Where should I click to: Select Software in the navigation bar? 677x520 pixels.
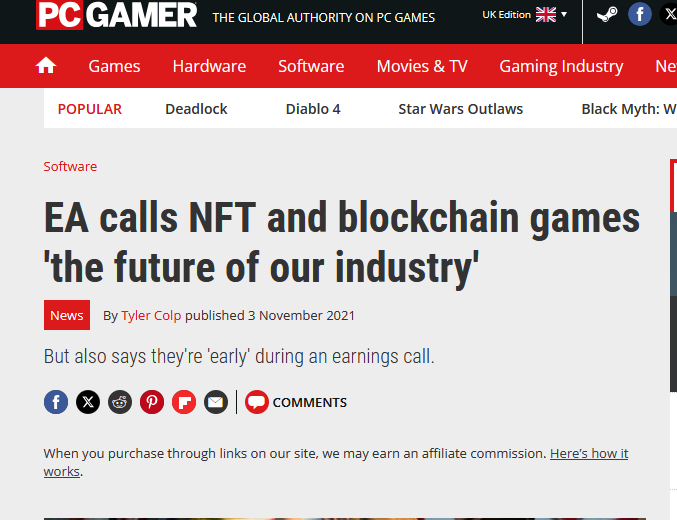pyautogui.click(x=311, y=66)
